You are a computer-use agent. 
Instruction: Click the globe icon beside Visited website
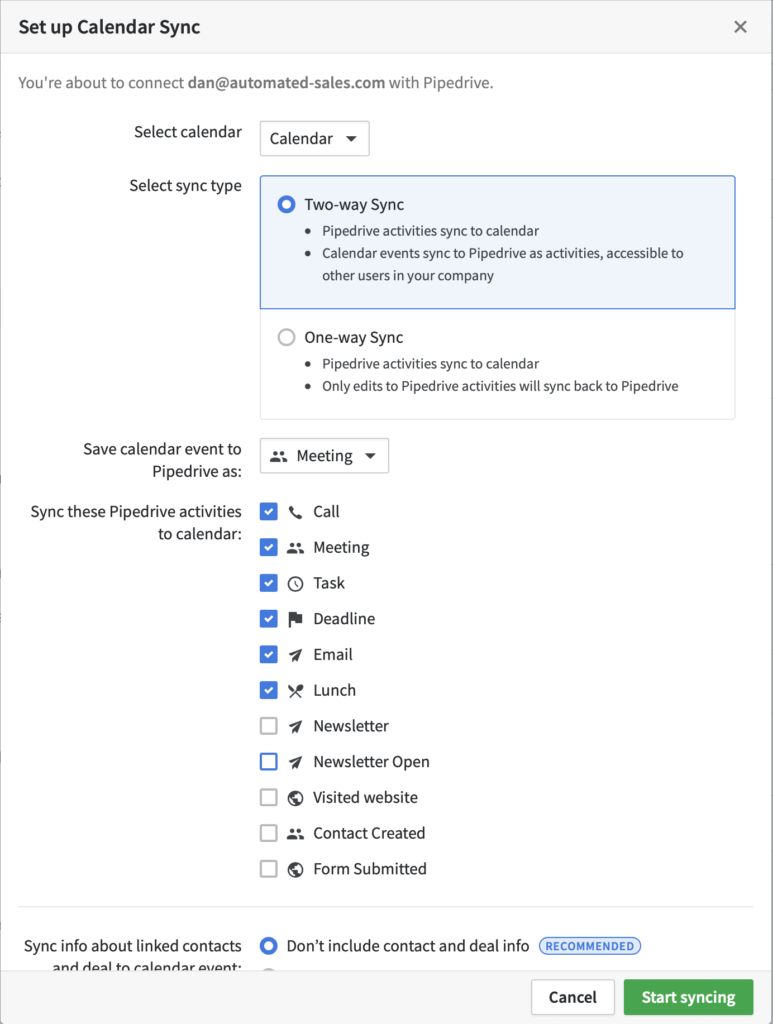click(x=295, y=798)
